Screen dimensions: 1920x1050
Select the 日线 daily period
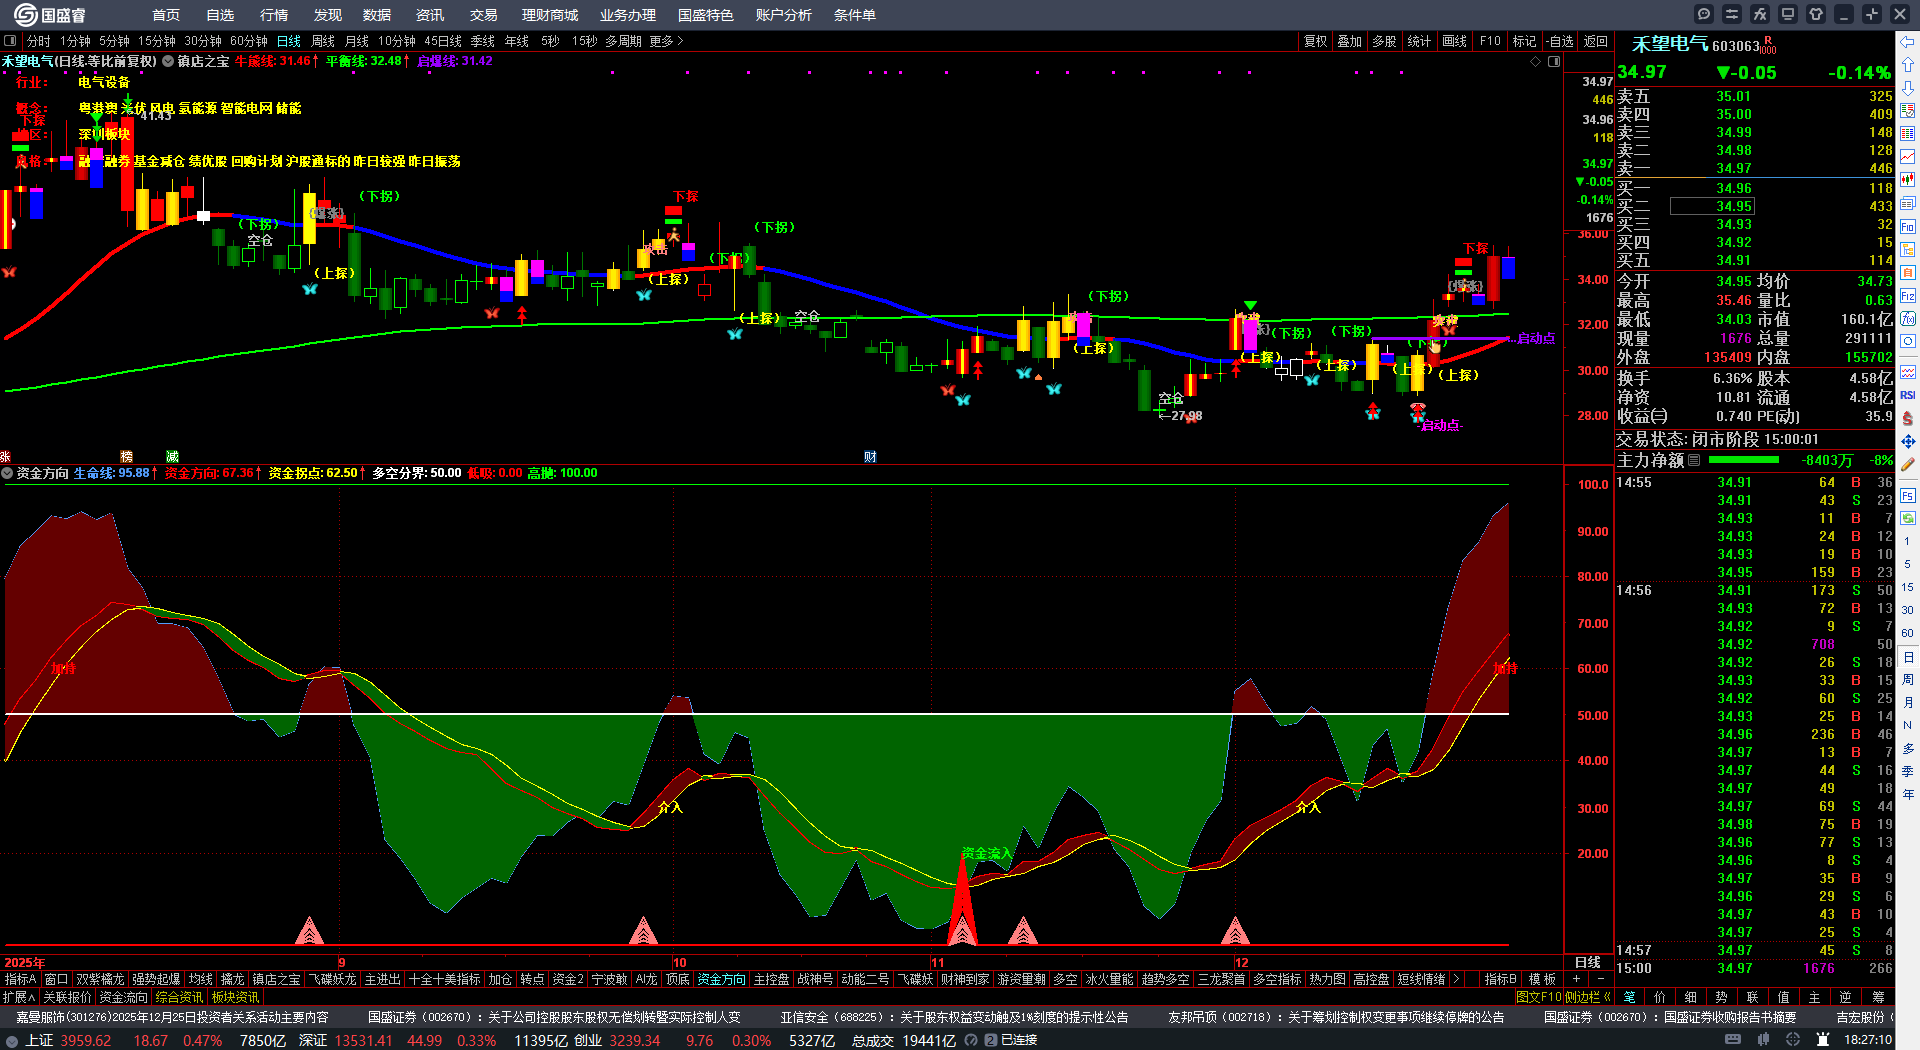[289, 41]
